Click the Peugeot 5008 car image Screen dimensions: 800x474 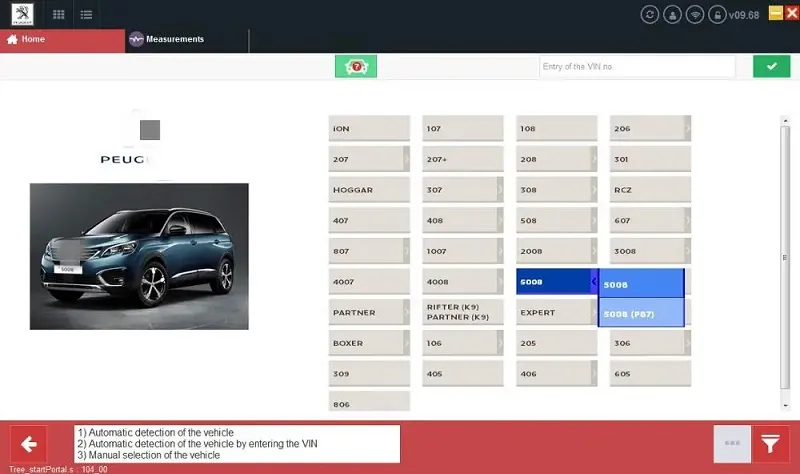tap(139, 256)
